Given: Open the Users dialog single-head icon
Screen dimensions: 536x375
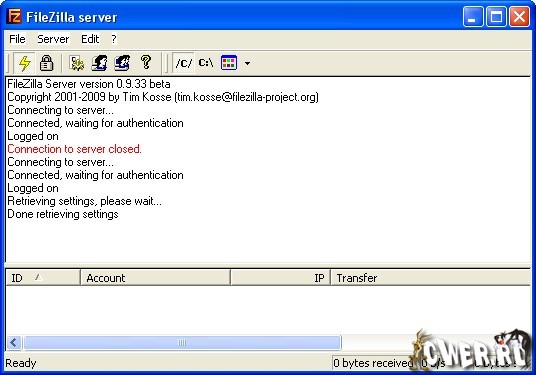Looking at the screenshot, I should [x=99, y=63].
